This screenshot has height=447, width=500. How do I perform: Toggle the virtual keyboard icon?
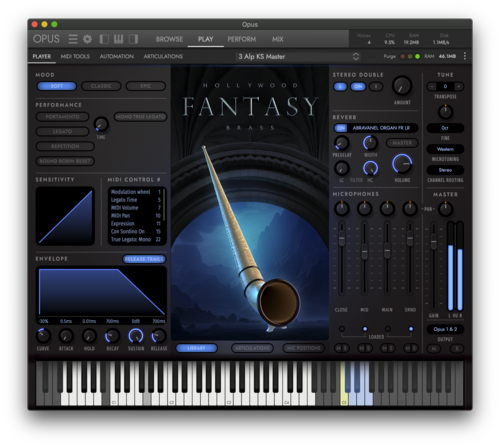coord(118,39)
